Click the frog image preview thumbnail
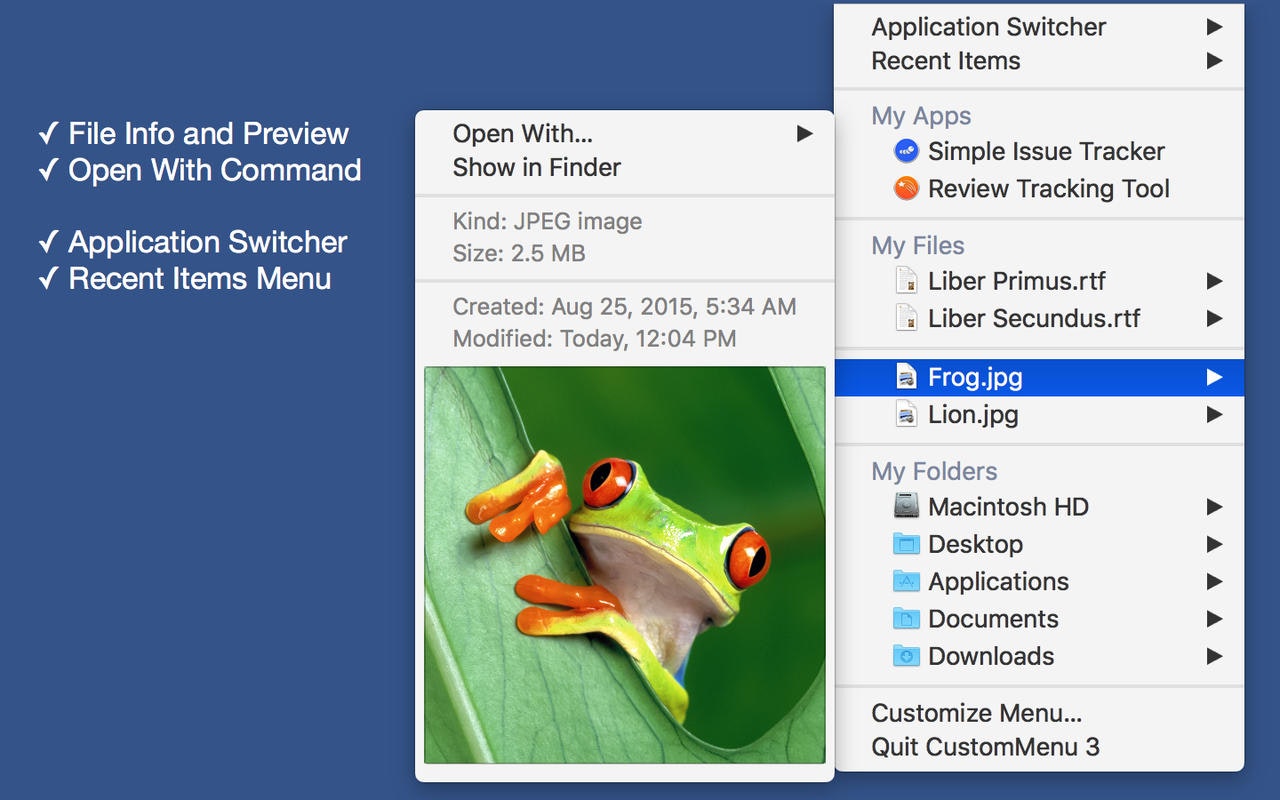This screenshot has height=800, width=1280. [x=625, y=565]
